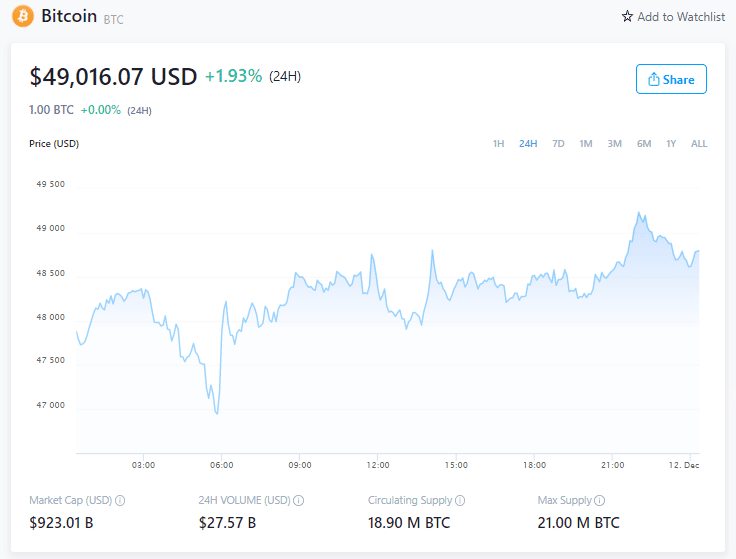Click the 47 000 axis label
736x559 pixels.
(51, 405)
